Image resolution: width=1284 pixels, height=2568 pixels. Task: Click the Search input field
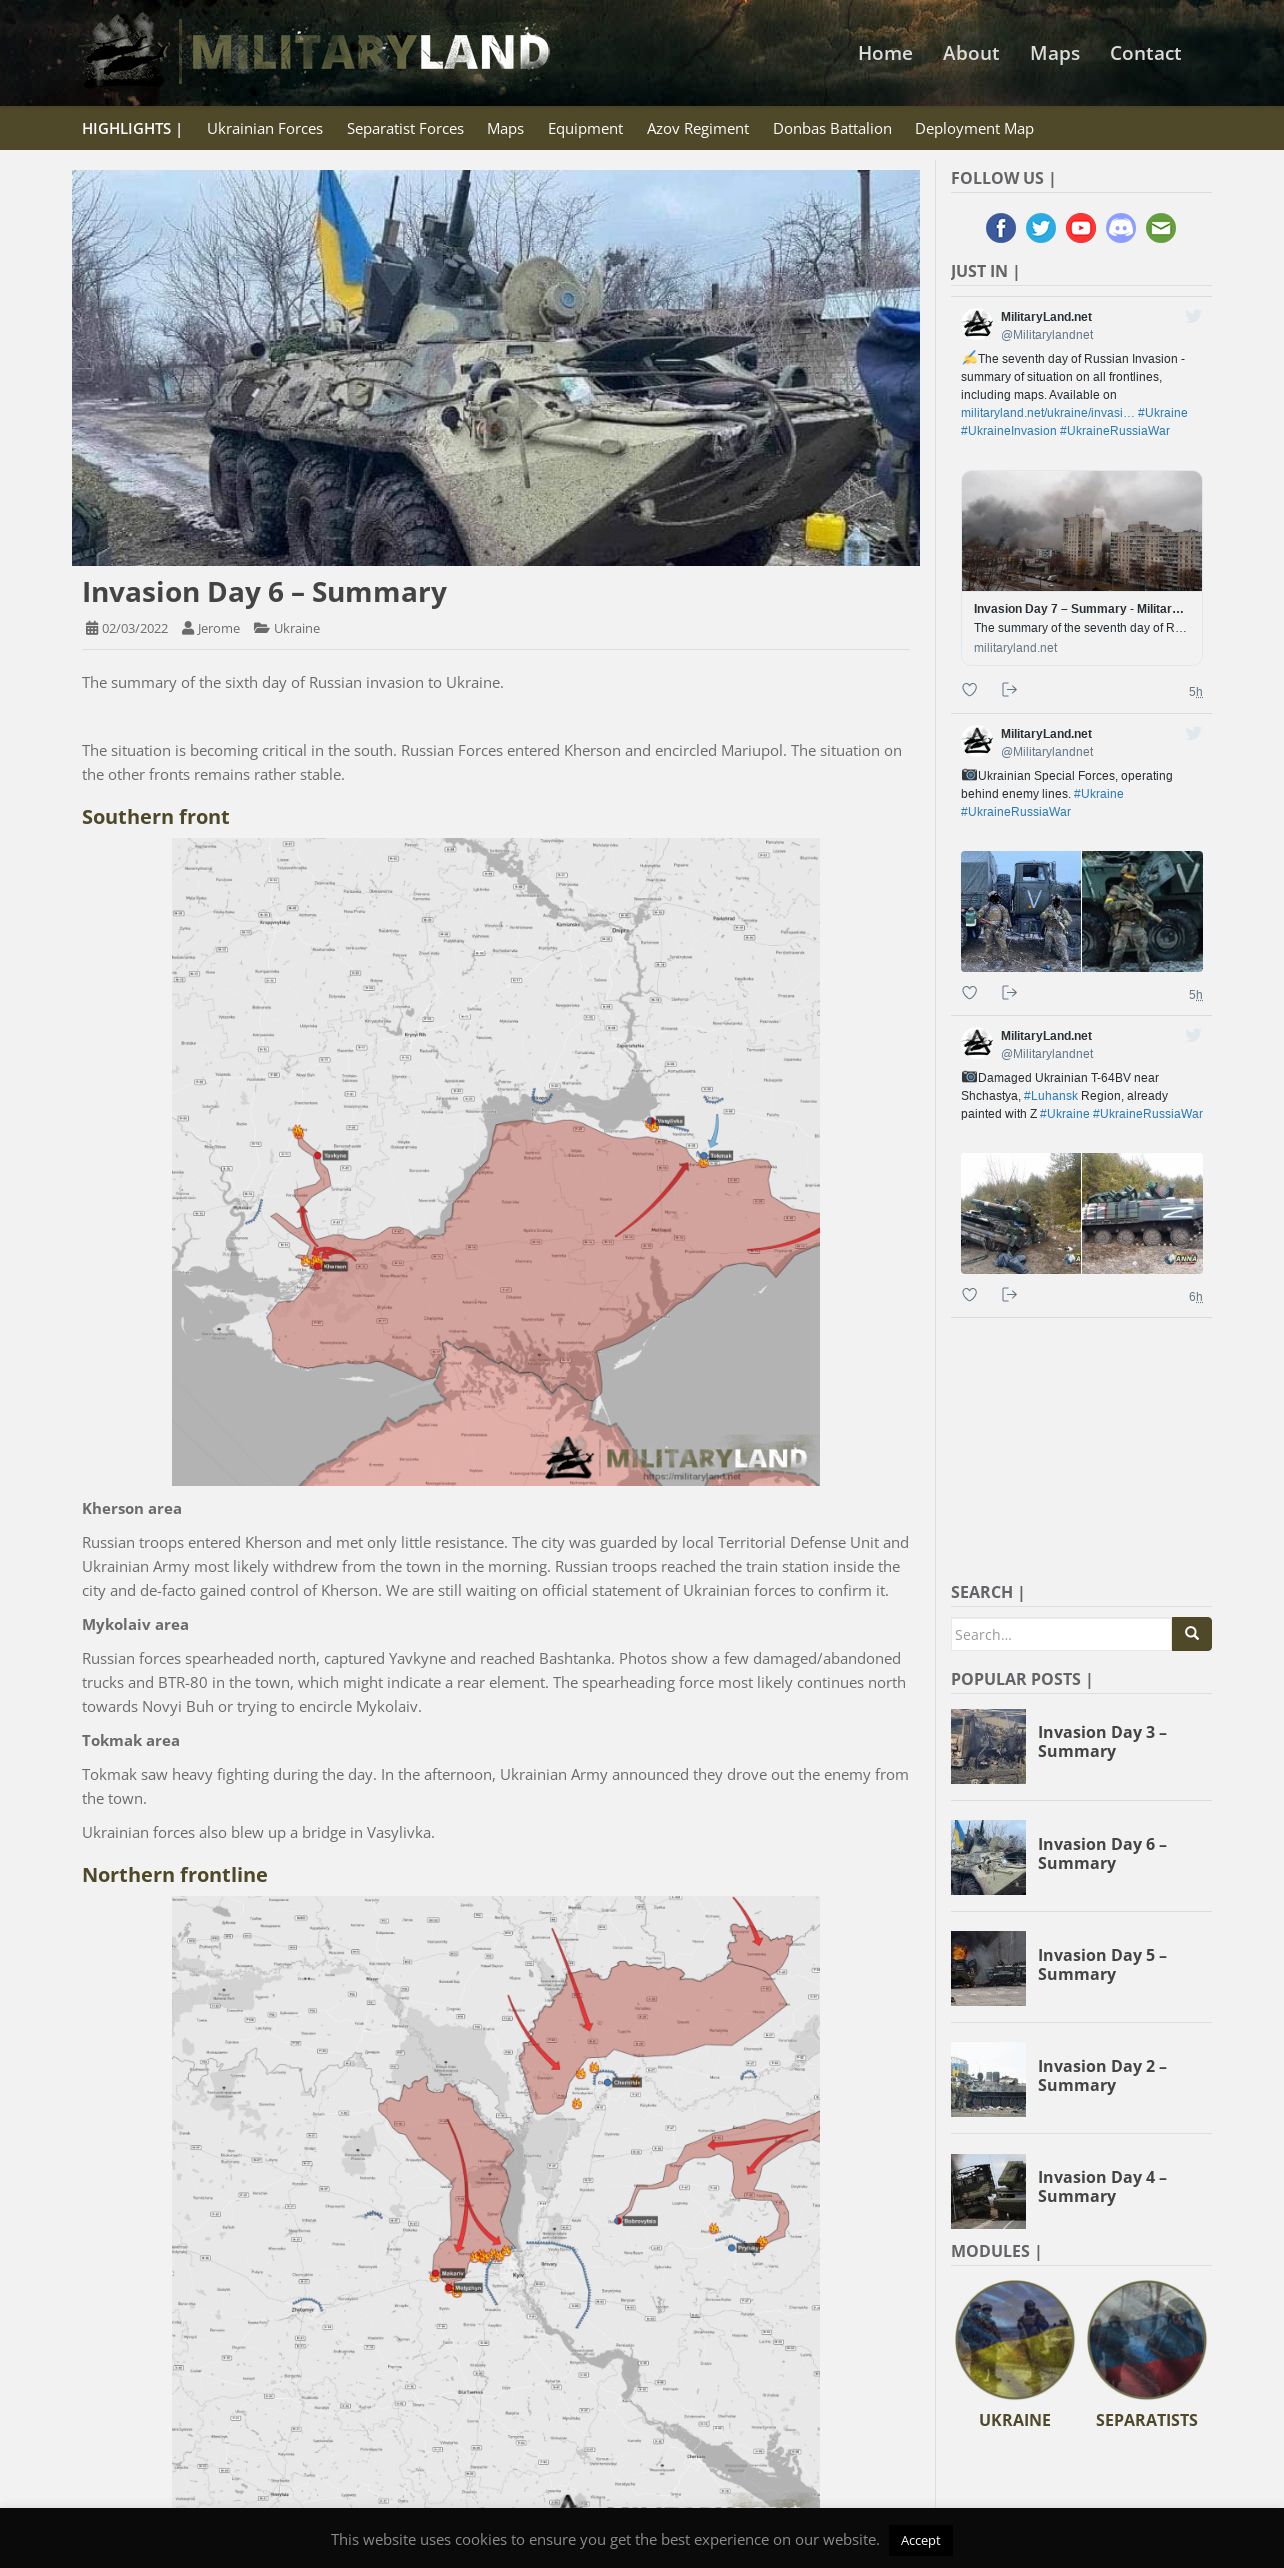pos(1061,1634)
